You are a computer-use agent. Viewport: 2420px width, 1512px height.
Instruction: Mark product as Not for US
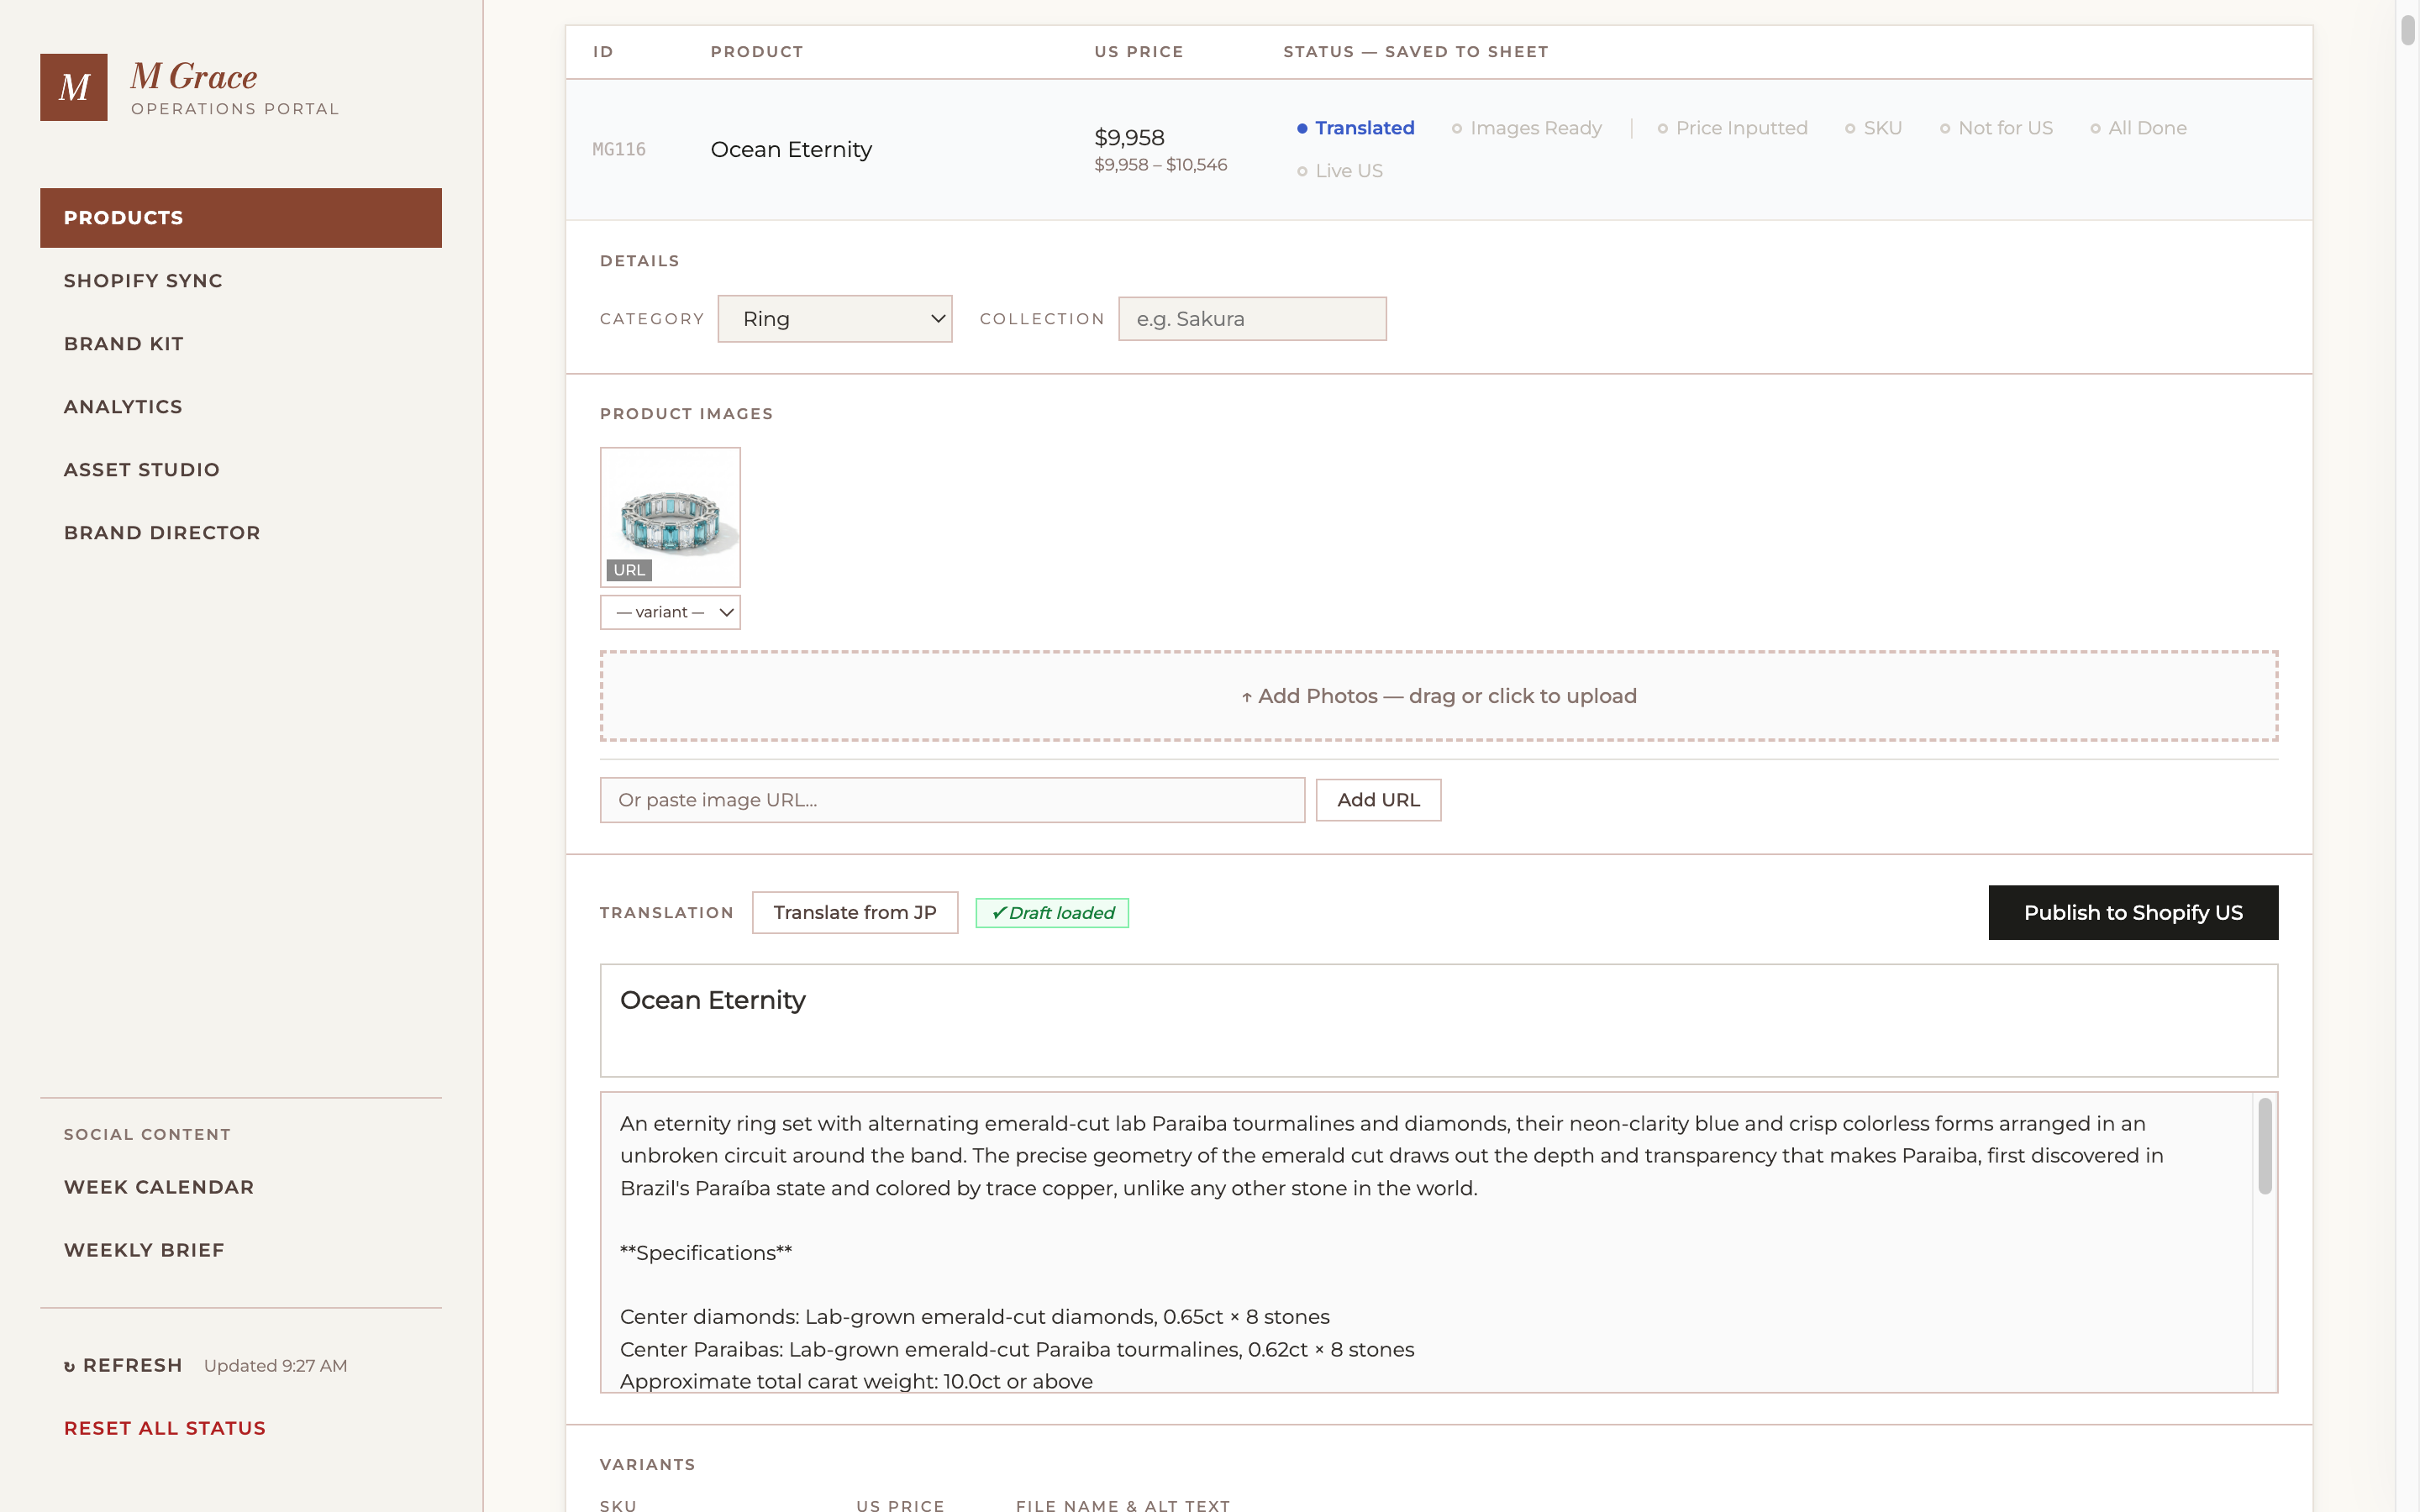(1996, 128)
